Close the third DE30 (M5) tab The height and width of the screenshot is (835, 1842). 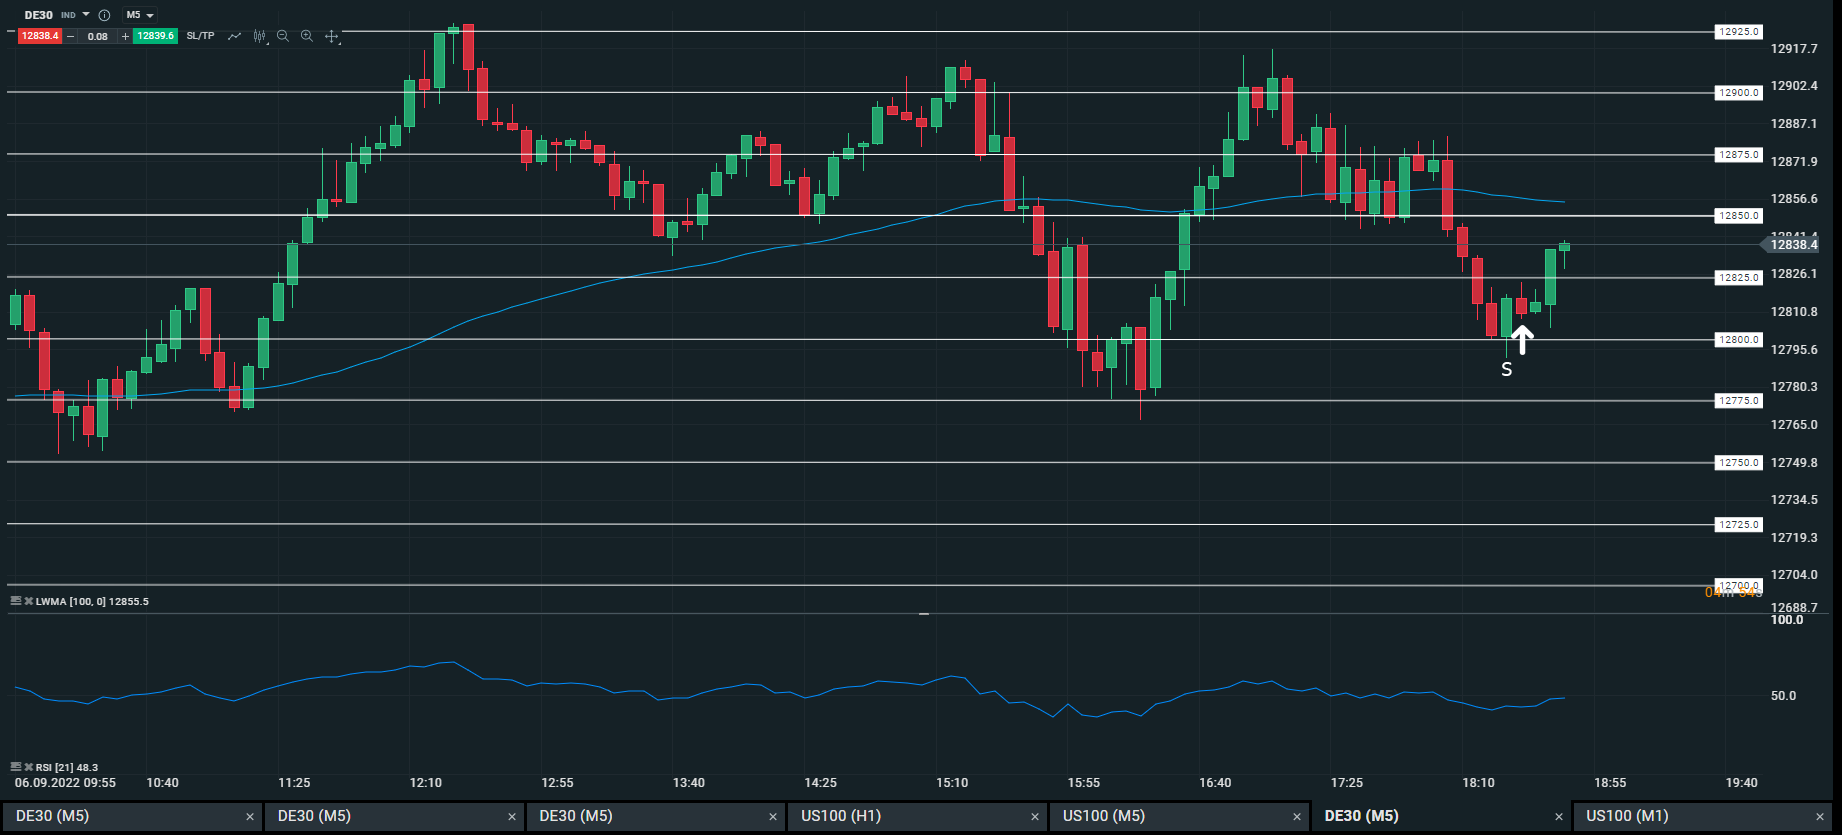pos(773,817)
